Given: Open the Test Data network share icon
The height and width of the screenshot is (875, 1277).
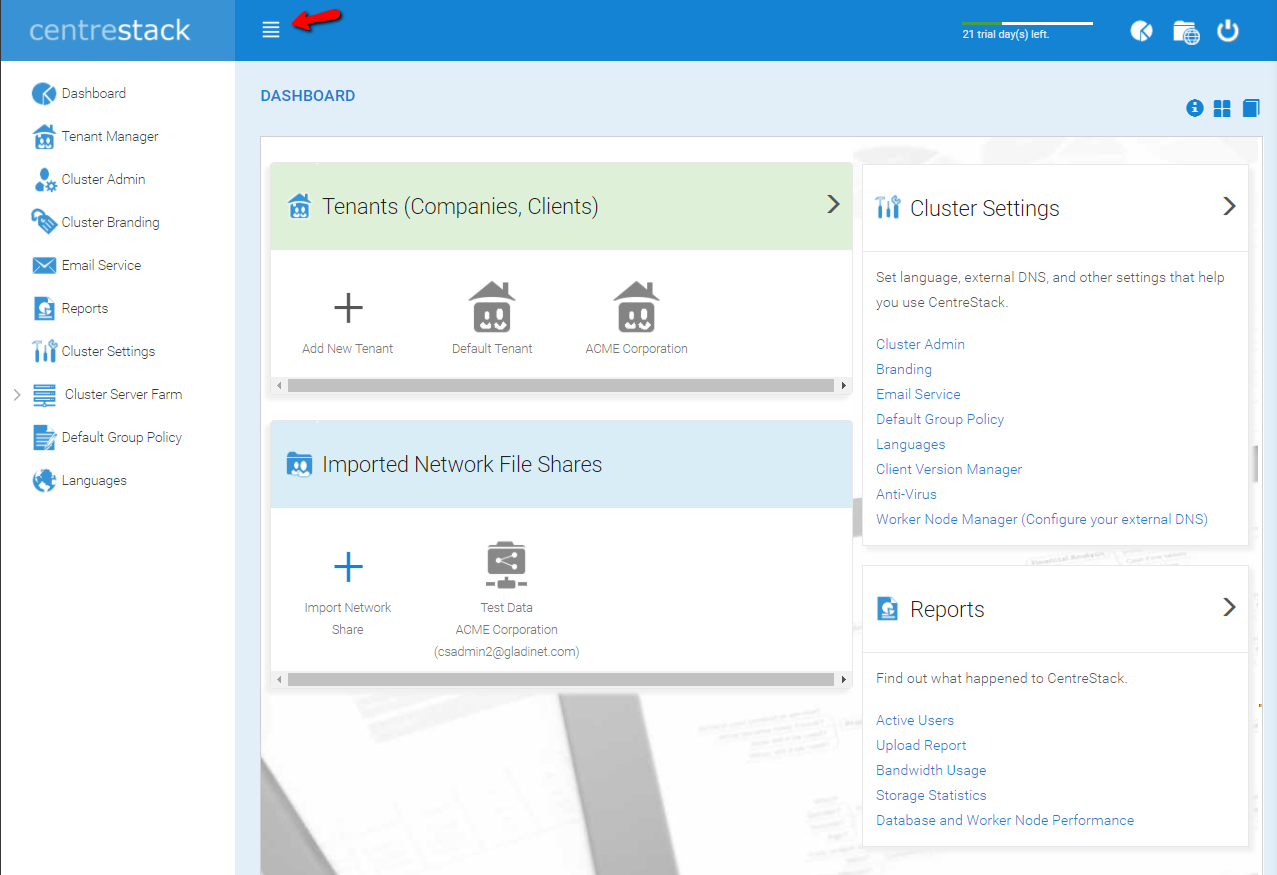Looking at the screenshot, I should coord(506,565).
